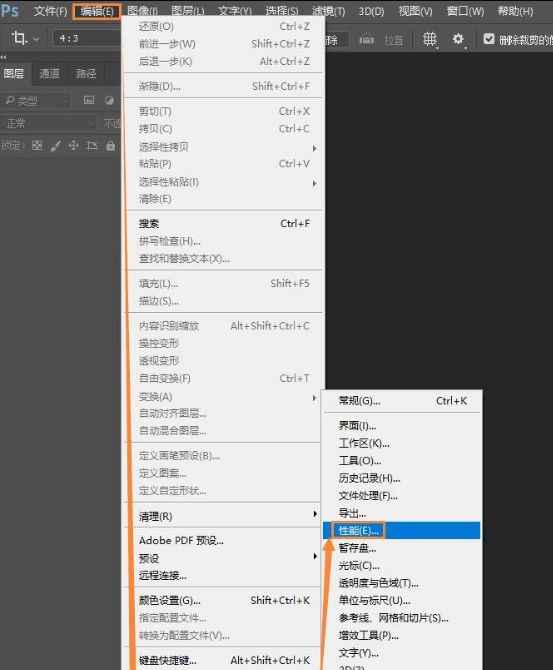Screen dimensions: 553x670
Task: Open 界面(I)... preferences
Action: click(402, 426)
